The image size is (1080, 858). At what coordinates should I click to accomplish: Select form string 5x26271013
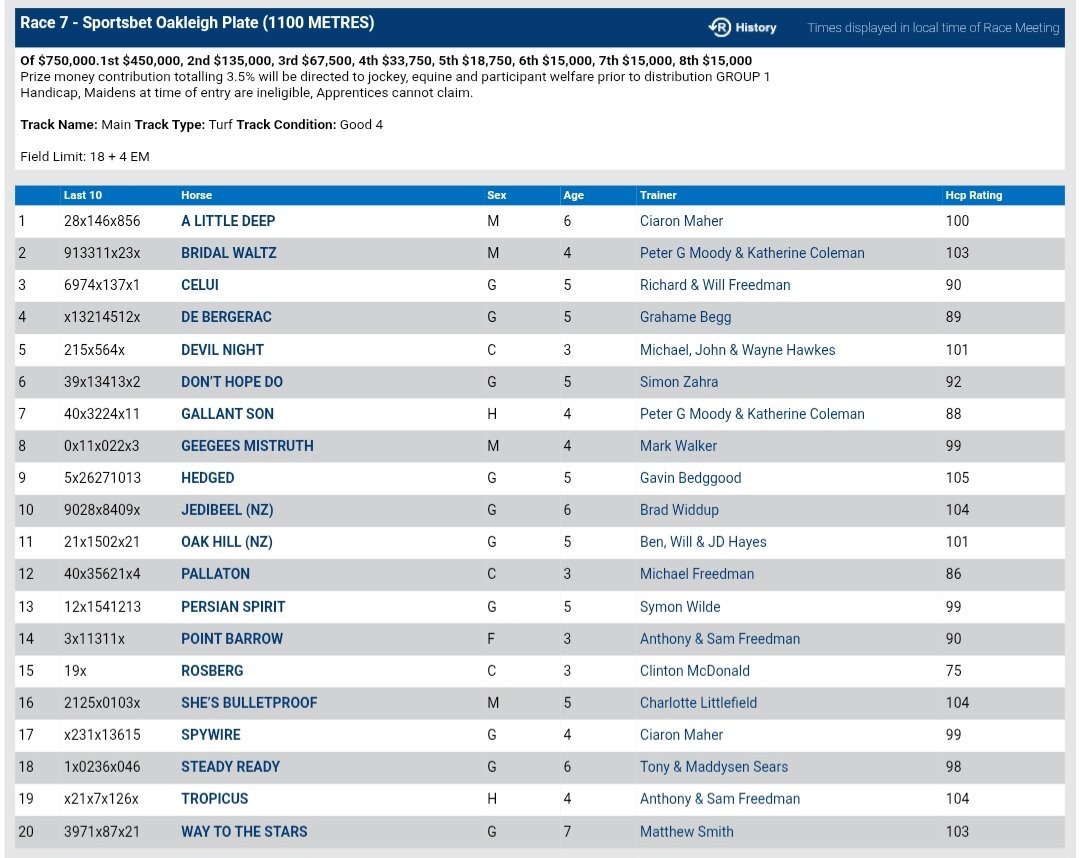[x=102, y=478]
